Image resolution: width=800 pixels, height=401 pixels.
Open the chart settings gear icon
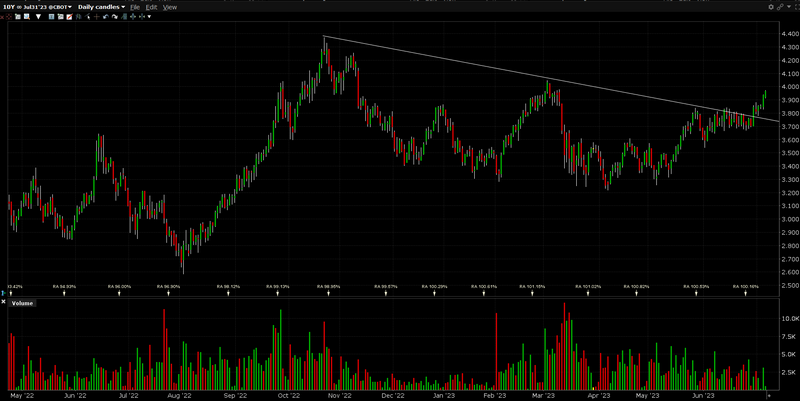pyautogui.click(x=771, y=6)
